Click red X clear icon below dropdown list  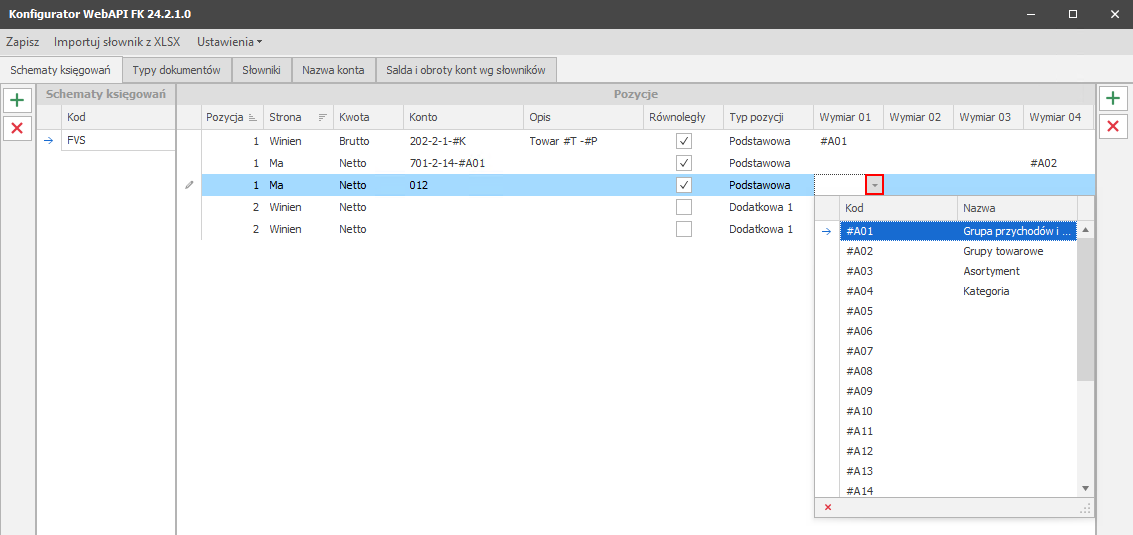click(x=827, y=508)
